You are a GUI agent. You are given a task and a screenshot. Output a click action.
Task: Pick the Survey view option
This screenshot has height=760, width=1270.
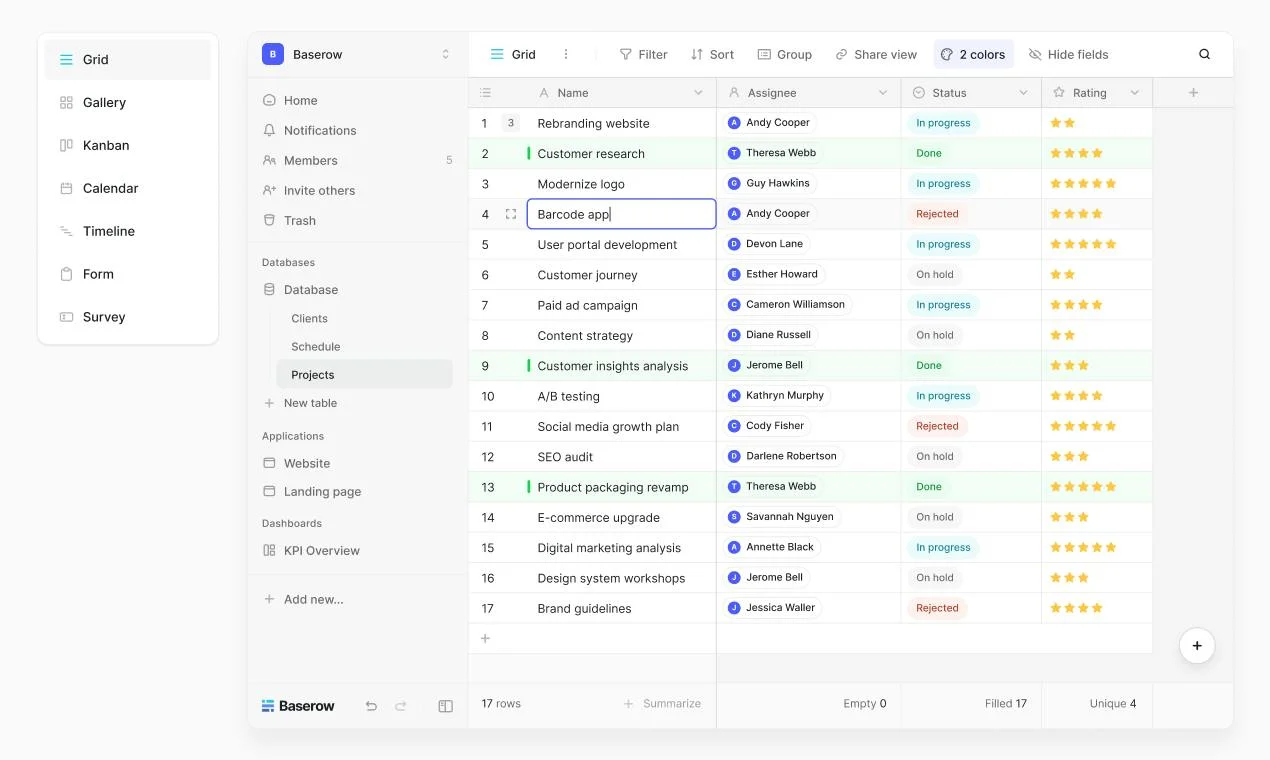128,317
